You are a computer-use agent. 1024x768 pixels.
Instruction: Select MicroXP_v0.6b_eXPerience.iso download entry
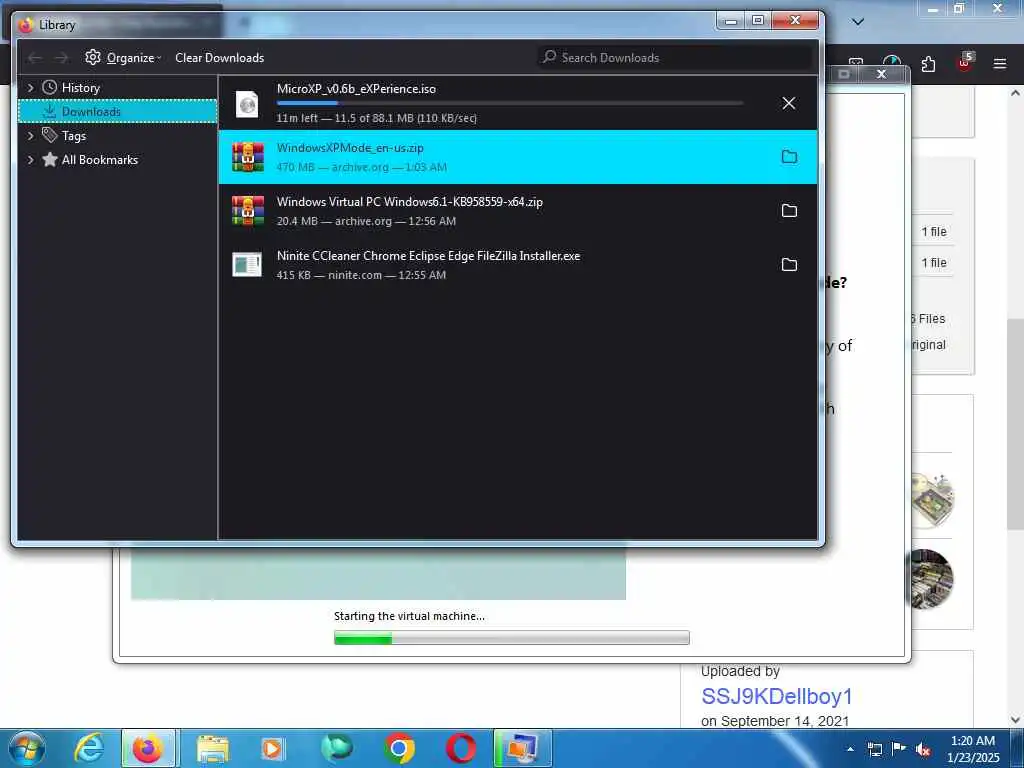click(x=518, y=103)
